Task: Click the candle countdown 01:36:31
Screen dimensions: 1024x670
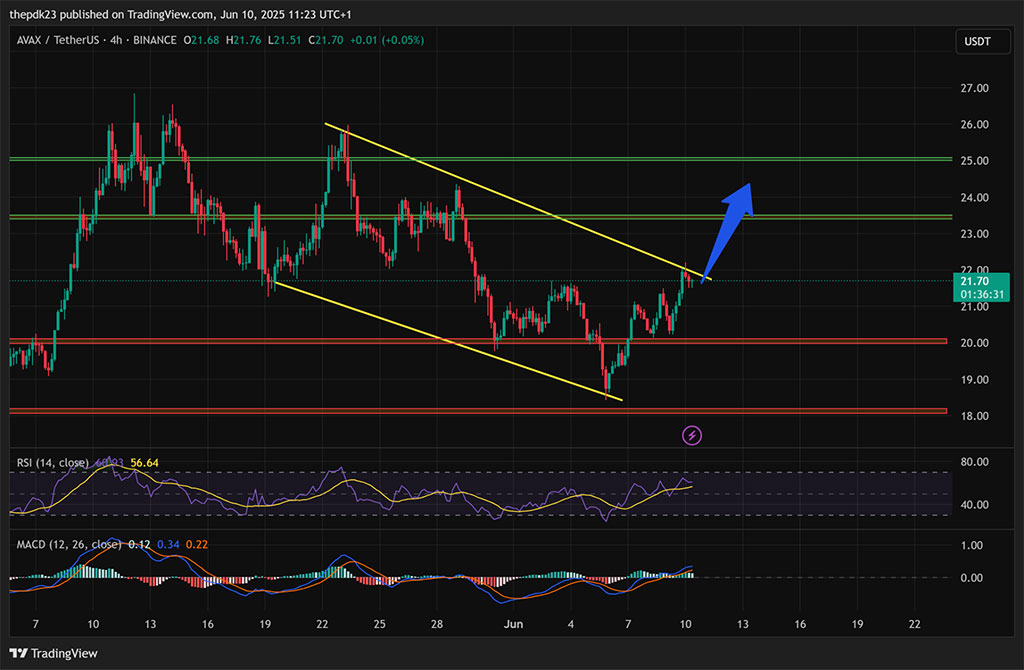Action: 982,295
